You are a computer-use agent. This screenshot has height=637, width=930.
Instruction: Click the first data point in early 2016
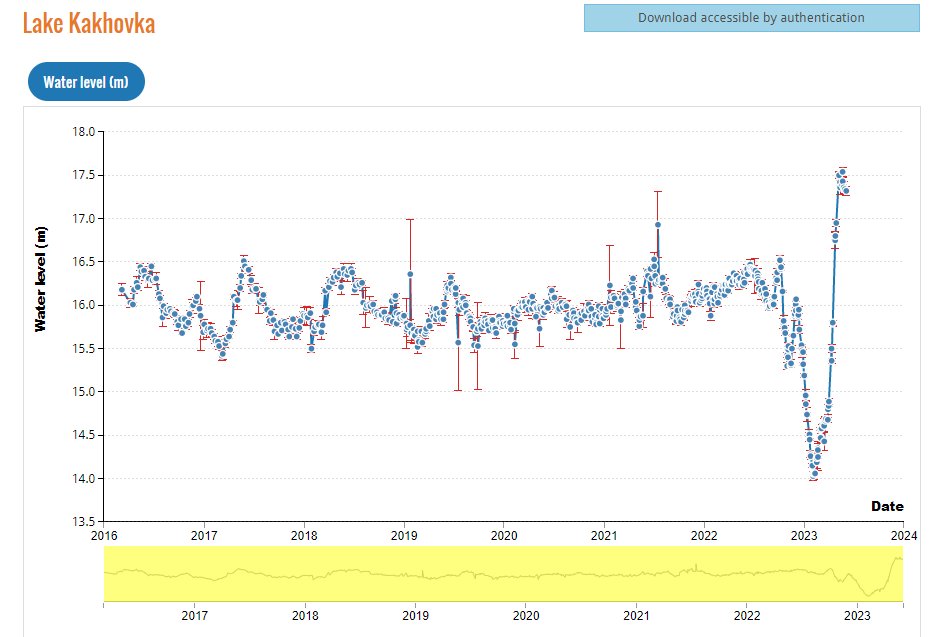(121, 290)
